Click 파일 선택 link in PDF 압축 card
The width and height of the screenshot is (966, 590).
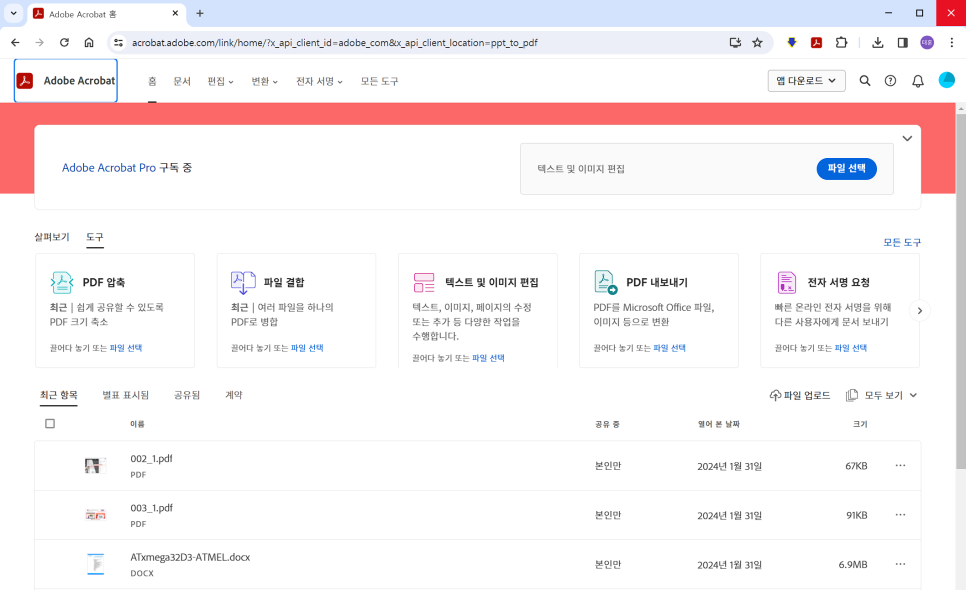pyautogui.click(x=126, y=348)
